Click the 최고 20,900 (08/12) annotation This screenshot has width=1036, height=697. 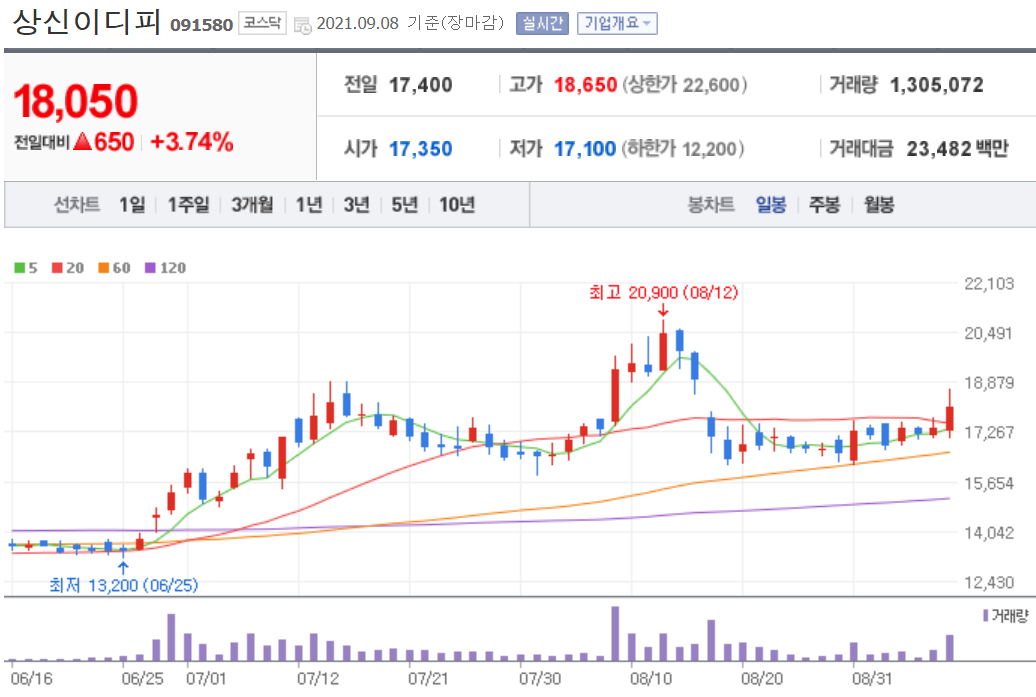[x=663, y=292]
